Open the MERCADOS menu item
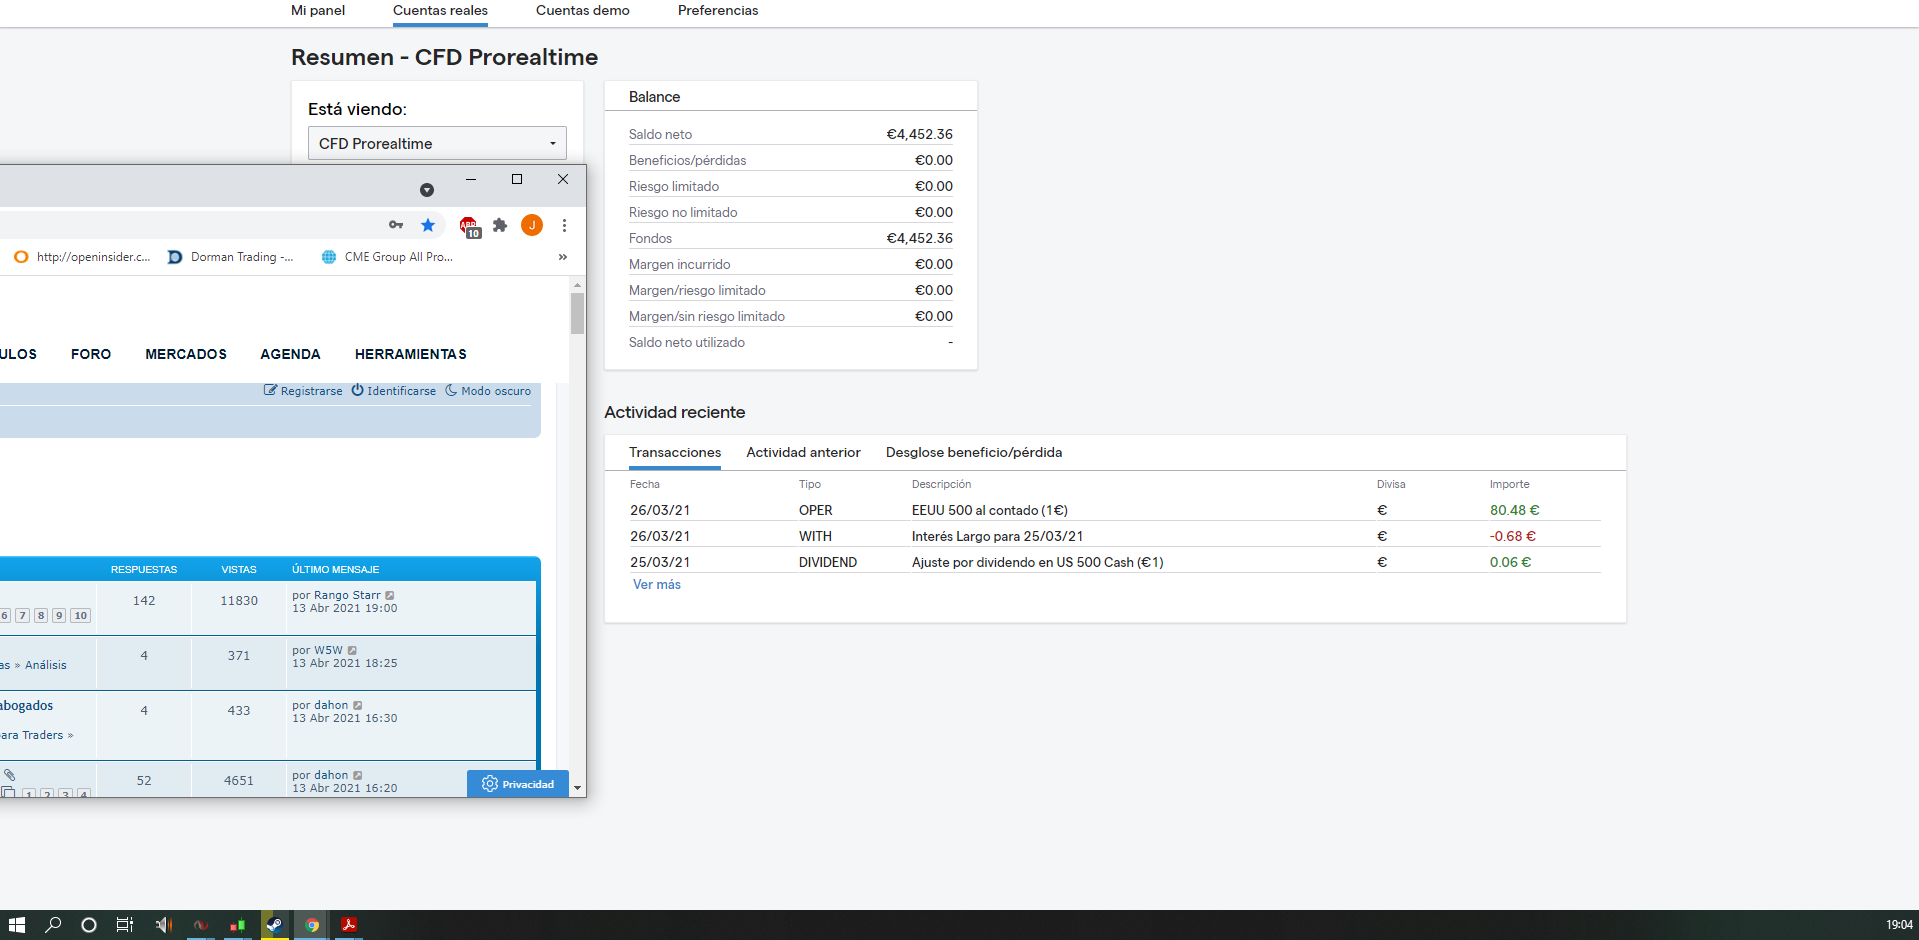This screenshot has width=1919, height=940. [x=186, y=354]
